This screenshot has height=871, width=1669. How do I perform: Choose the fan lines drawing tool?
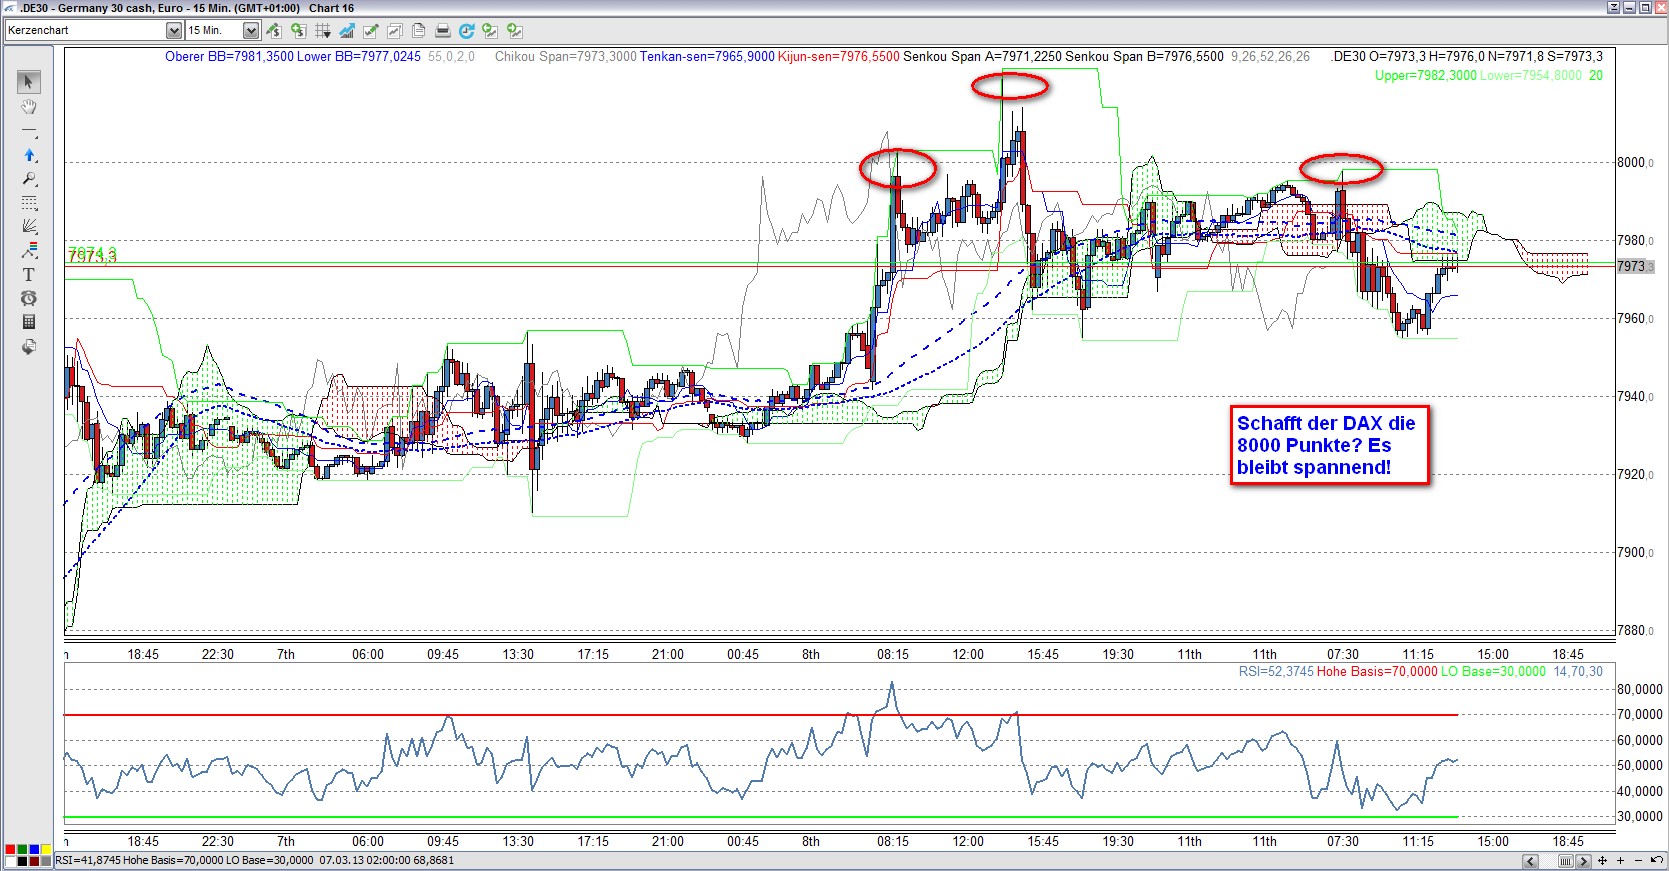(x=28, y=226)
